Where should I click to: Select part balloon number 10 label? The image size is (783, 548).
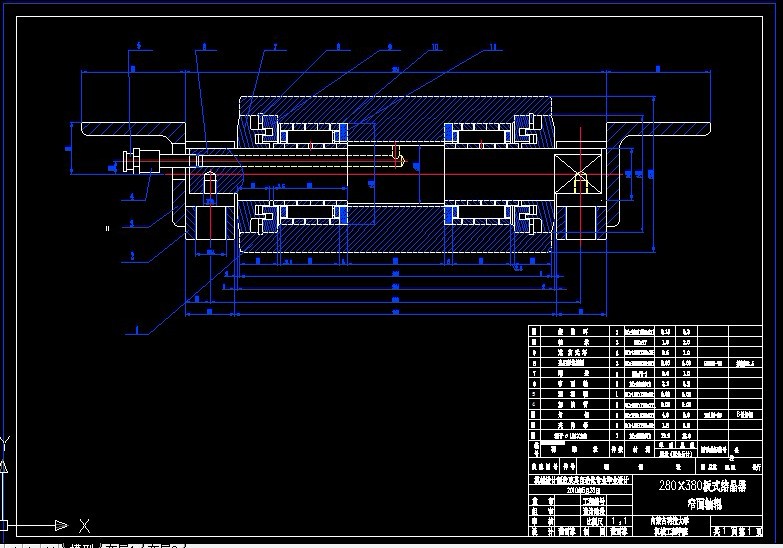point(435,47)
